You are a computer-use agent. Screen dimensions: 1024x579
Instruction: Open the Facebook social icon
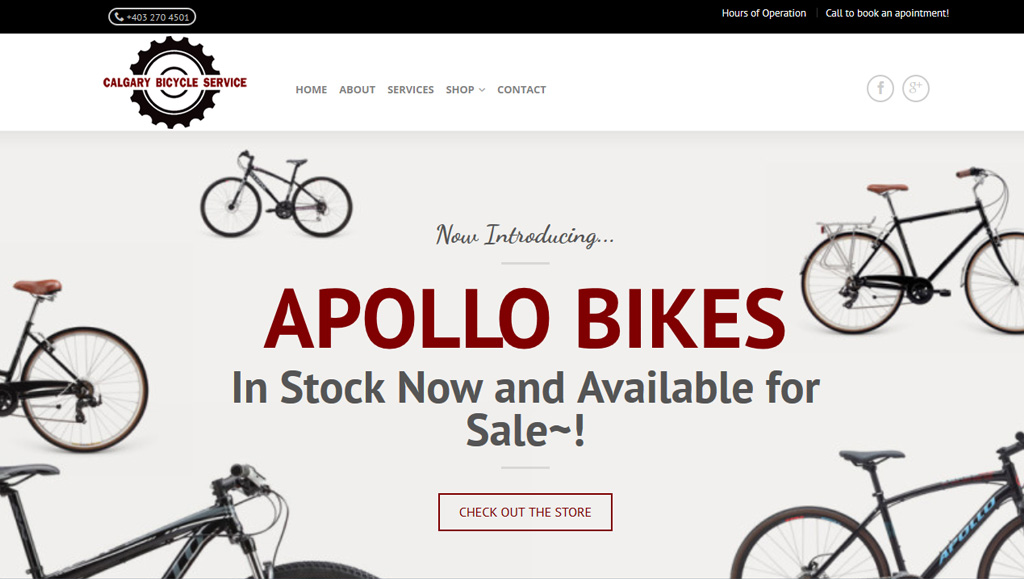[880, 88]
